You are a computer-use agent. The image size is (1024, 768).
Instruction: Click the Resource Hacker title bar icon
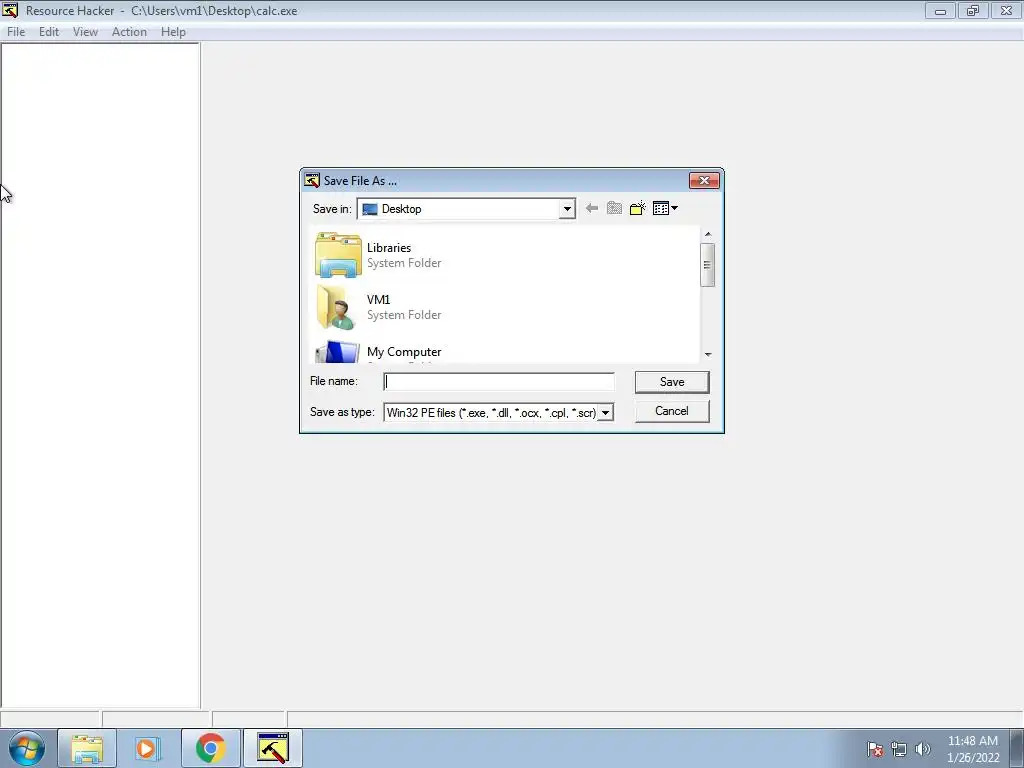10,10
